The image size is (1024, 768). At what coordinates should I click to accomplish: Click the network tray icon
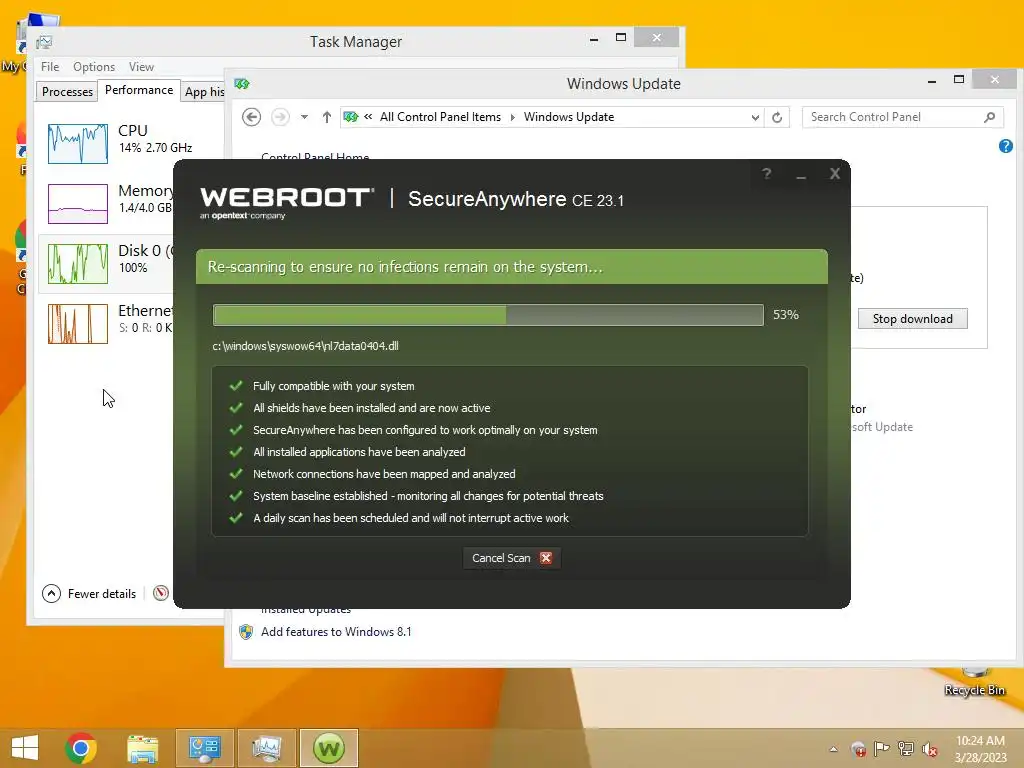pyautogui.click(x=906, y=749)
